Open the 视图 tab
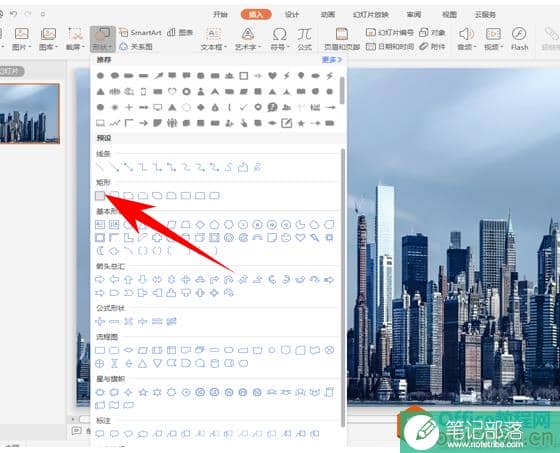Image resolution: width=560 pixels, height=453 pixels. coord(450,15)
